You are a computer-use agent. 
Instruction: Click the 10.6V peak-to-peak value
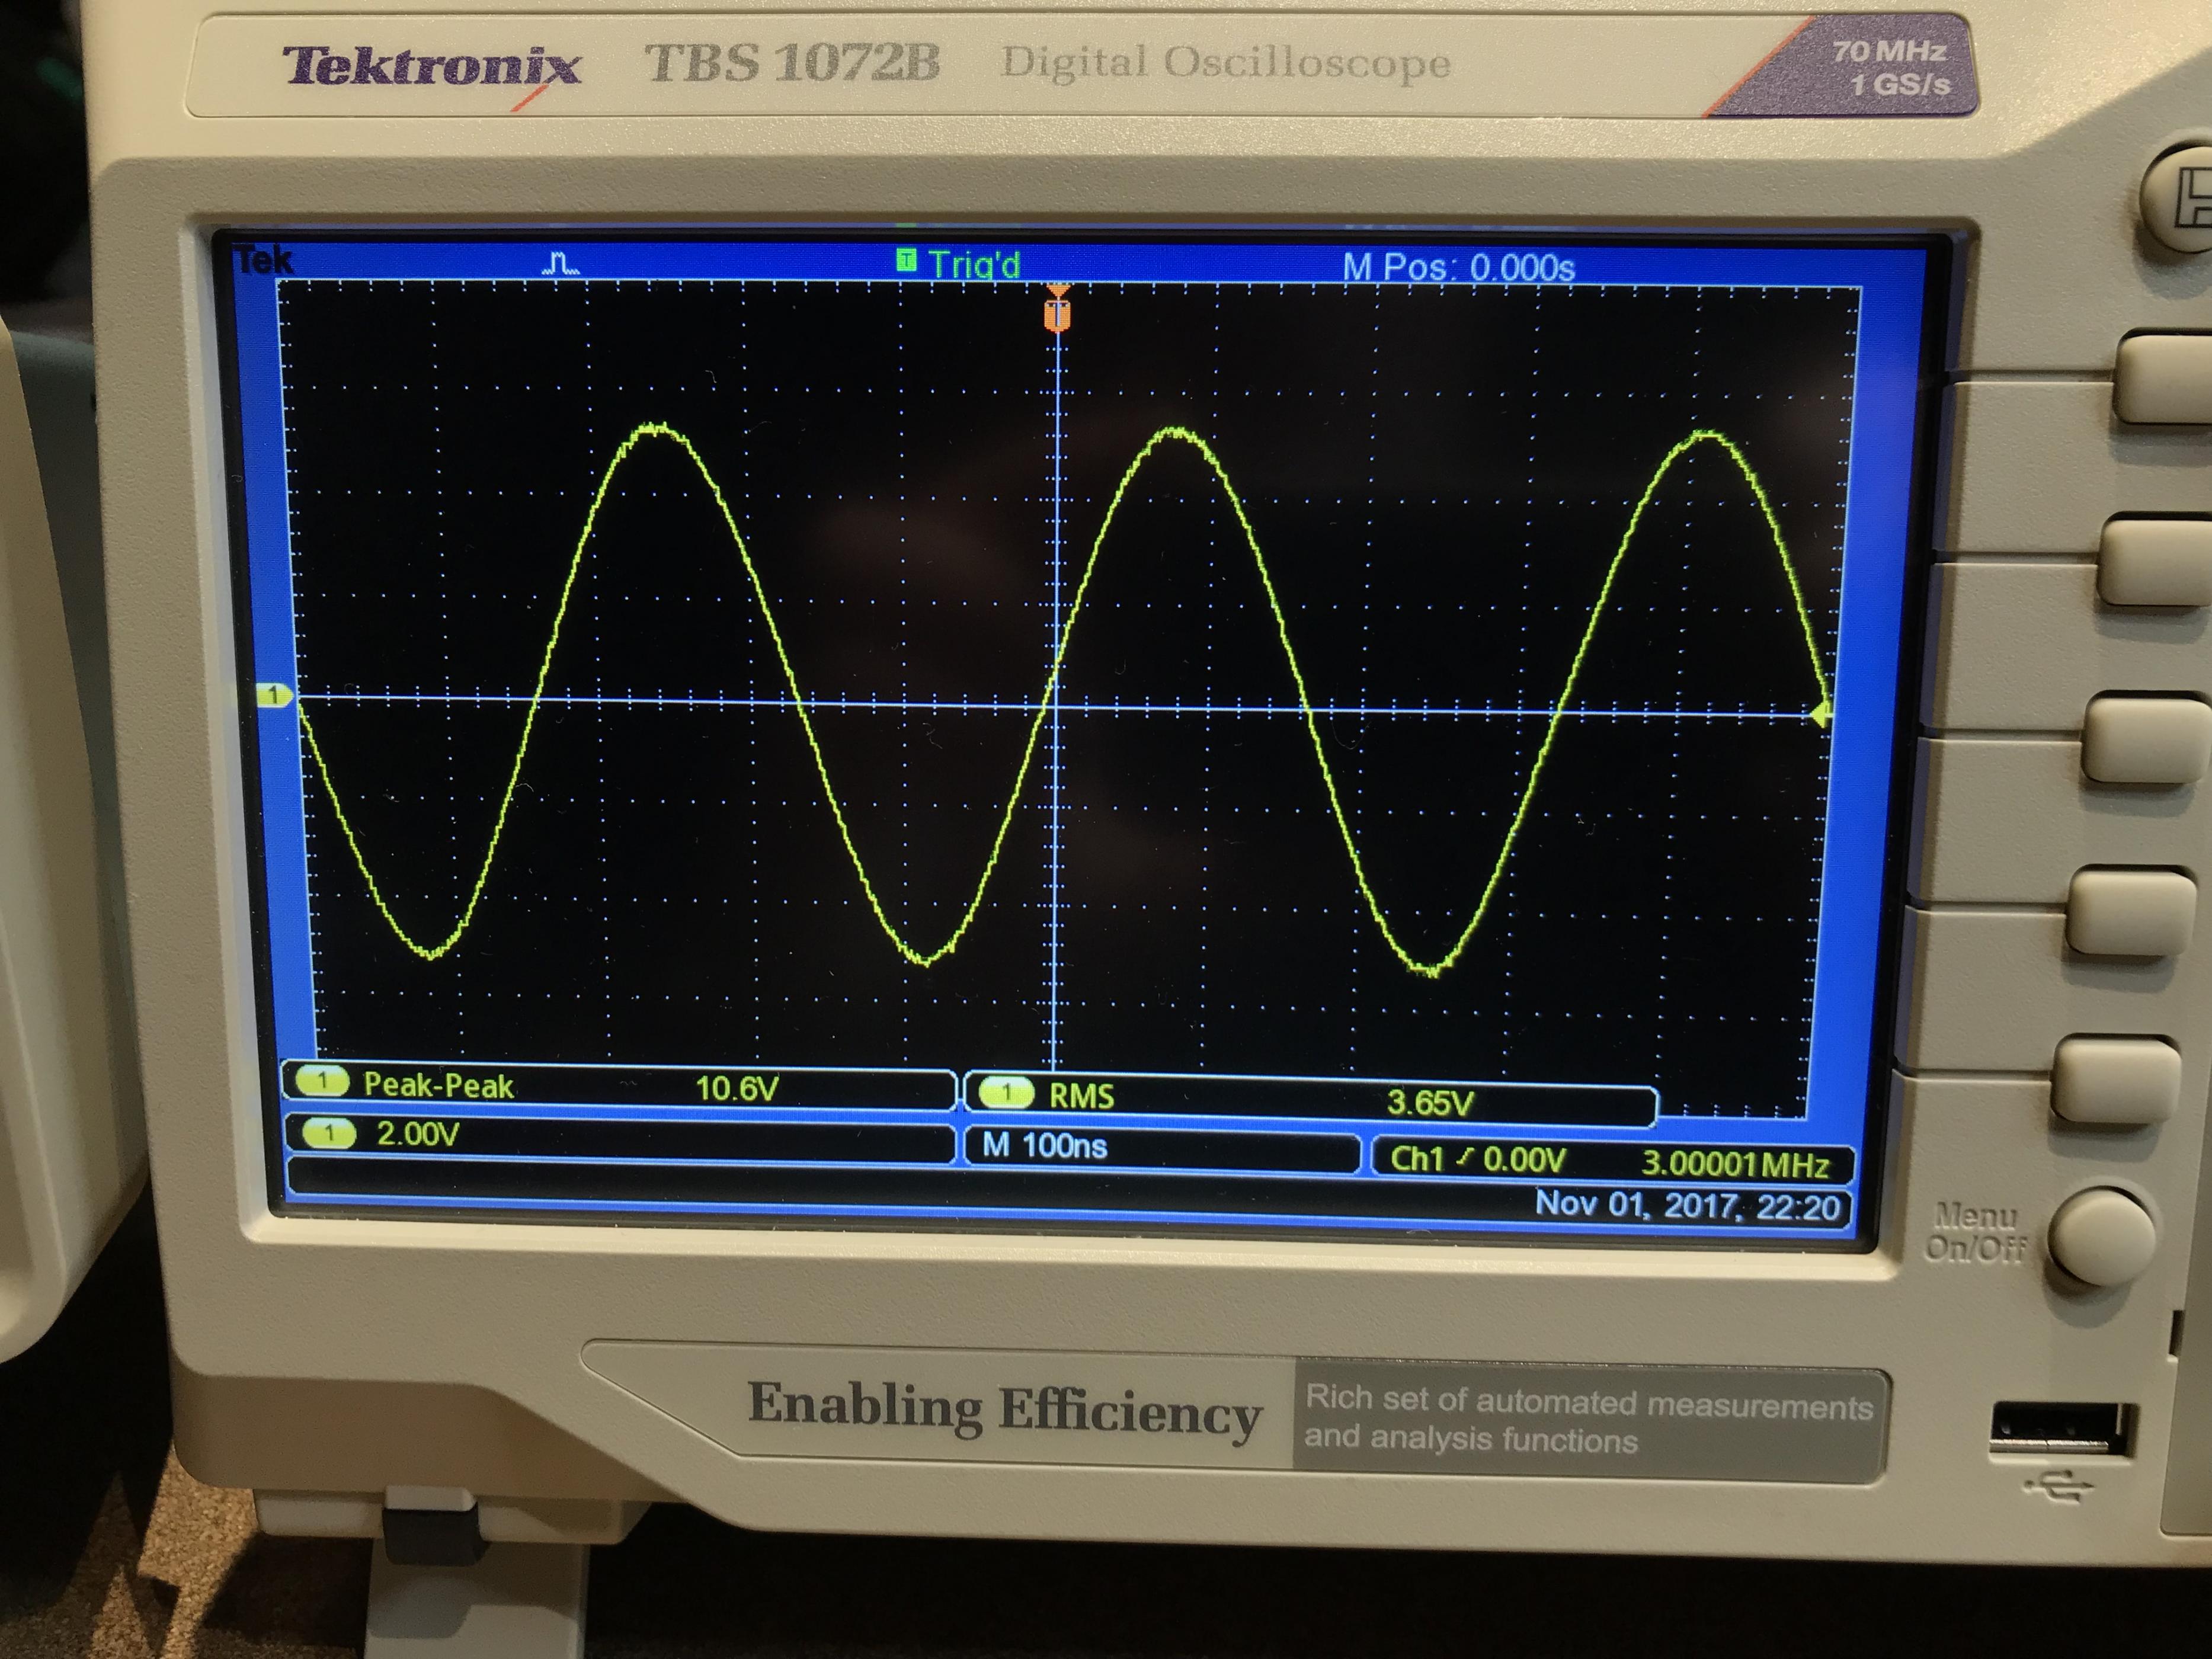(x=737, y=1088)
